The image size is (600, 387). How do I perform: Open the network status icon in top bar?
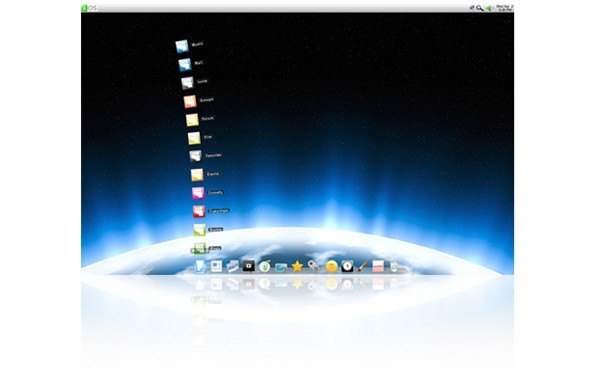coord(472,8)
